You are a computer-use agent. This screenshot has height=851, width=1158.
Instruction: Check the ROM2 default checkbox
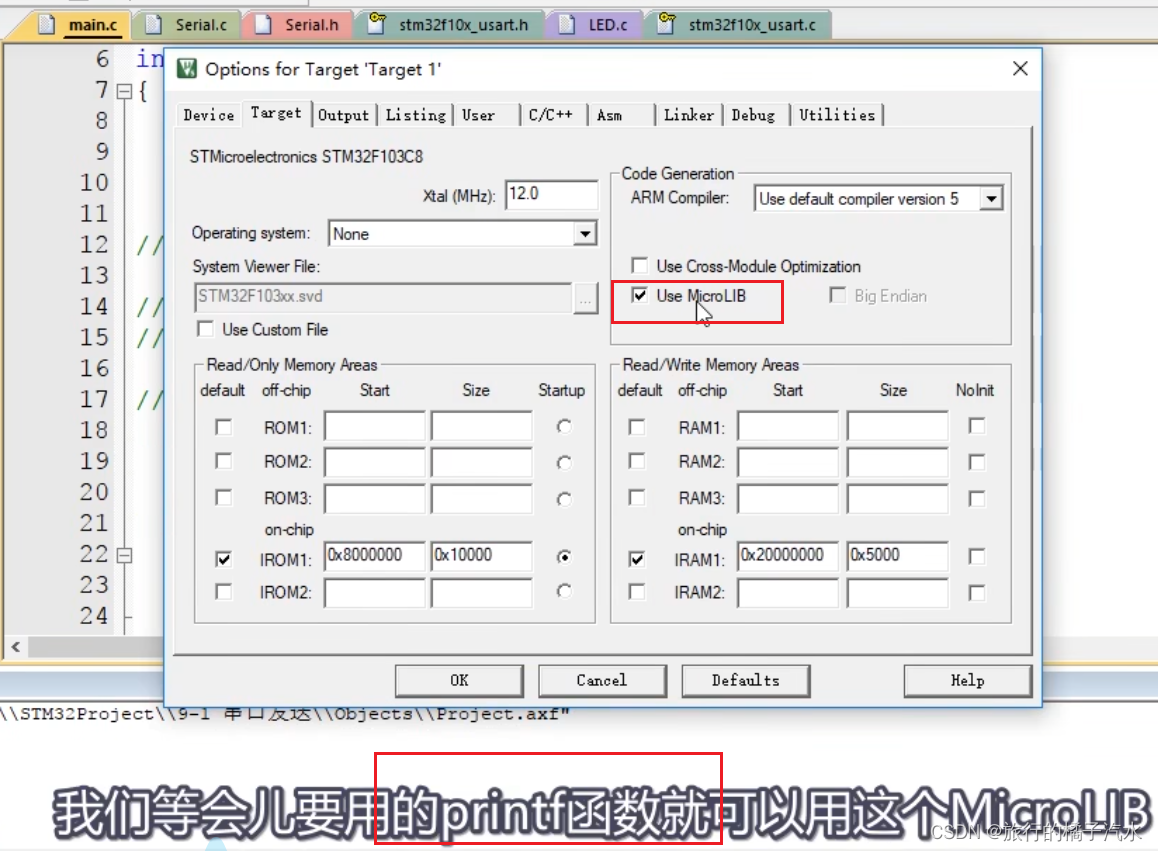[223, 461]
